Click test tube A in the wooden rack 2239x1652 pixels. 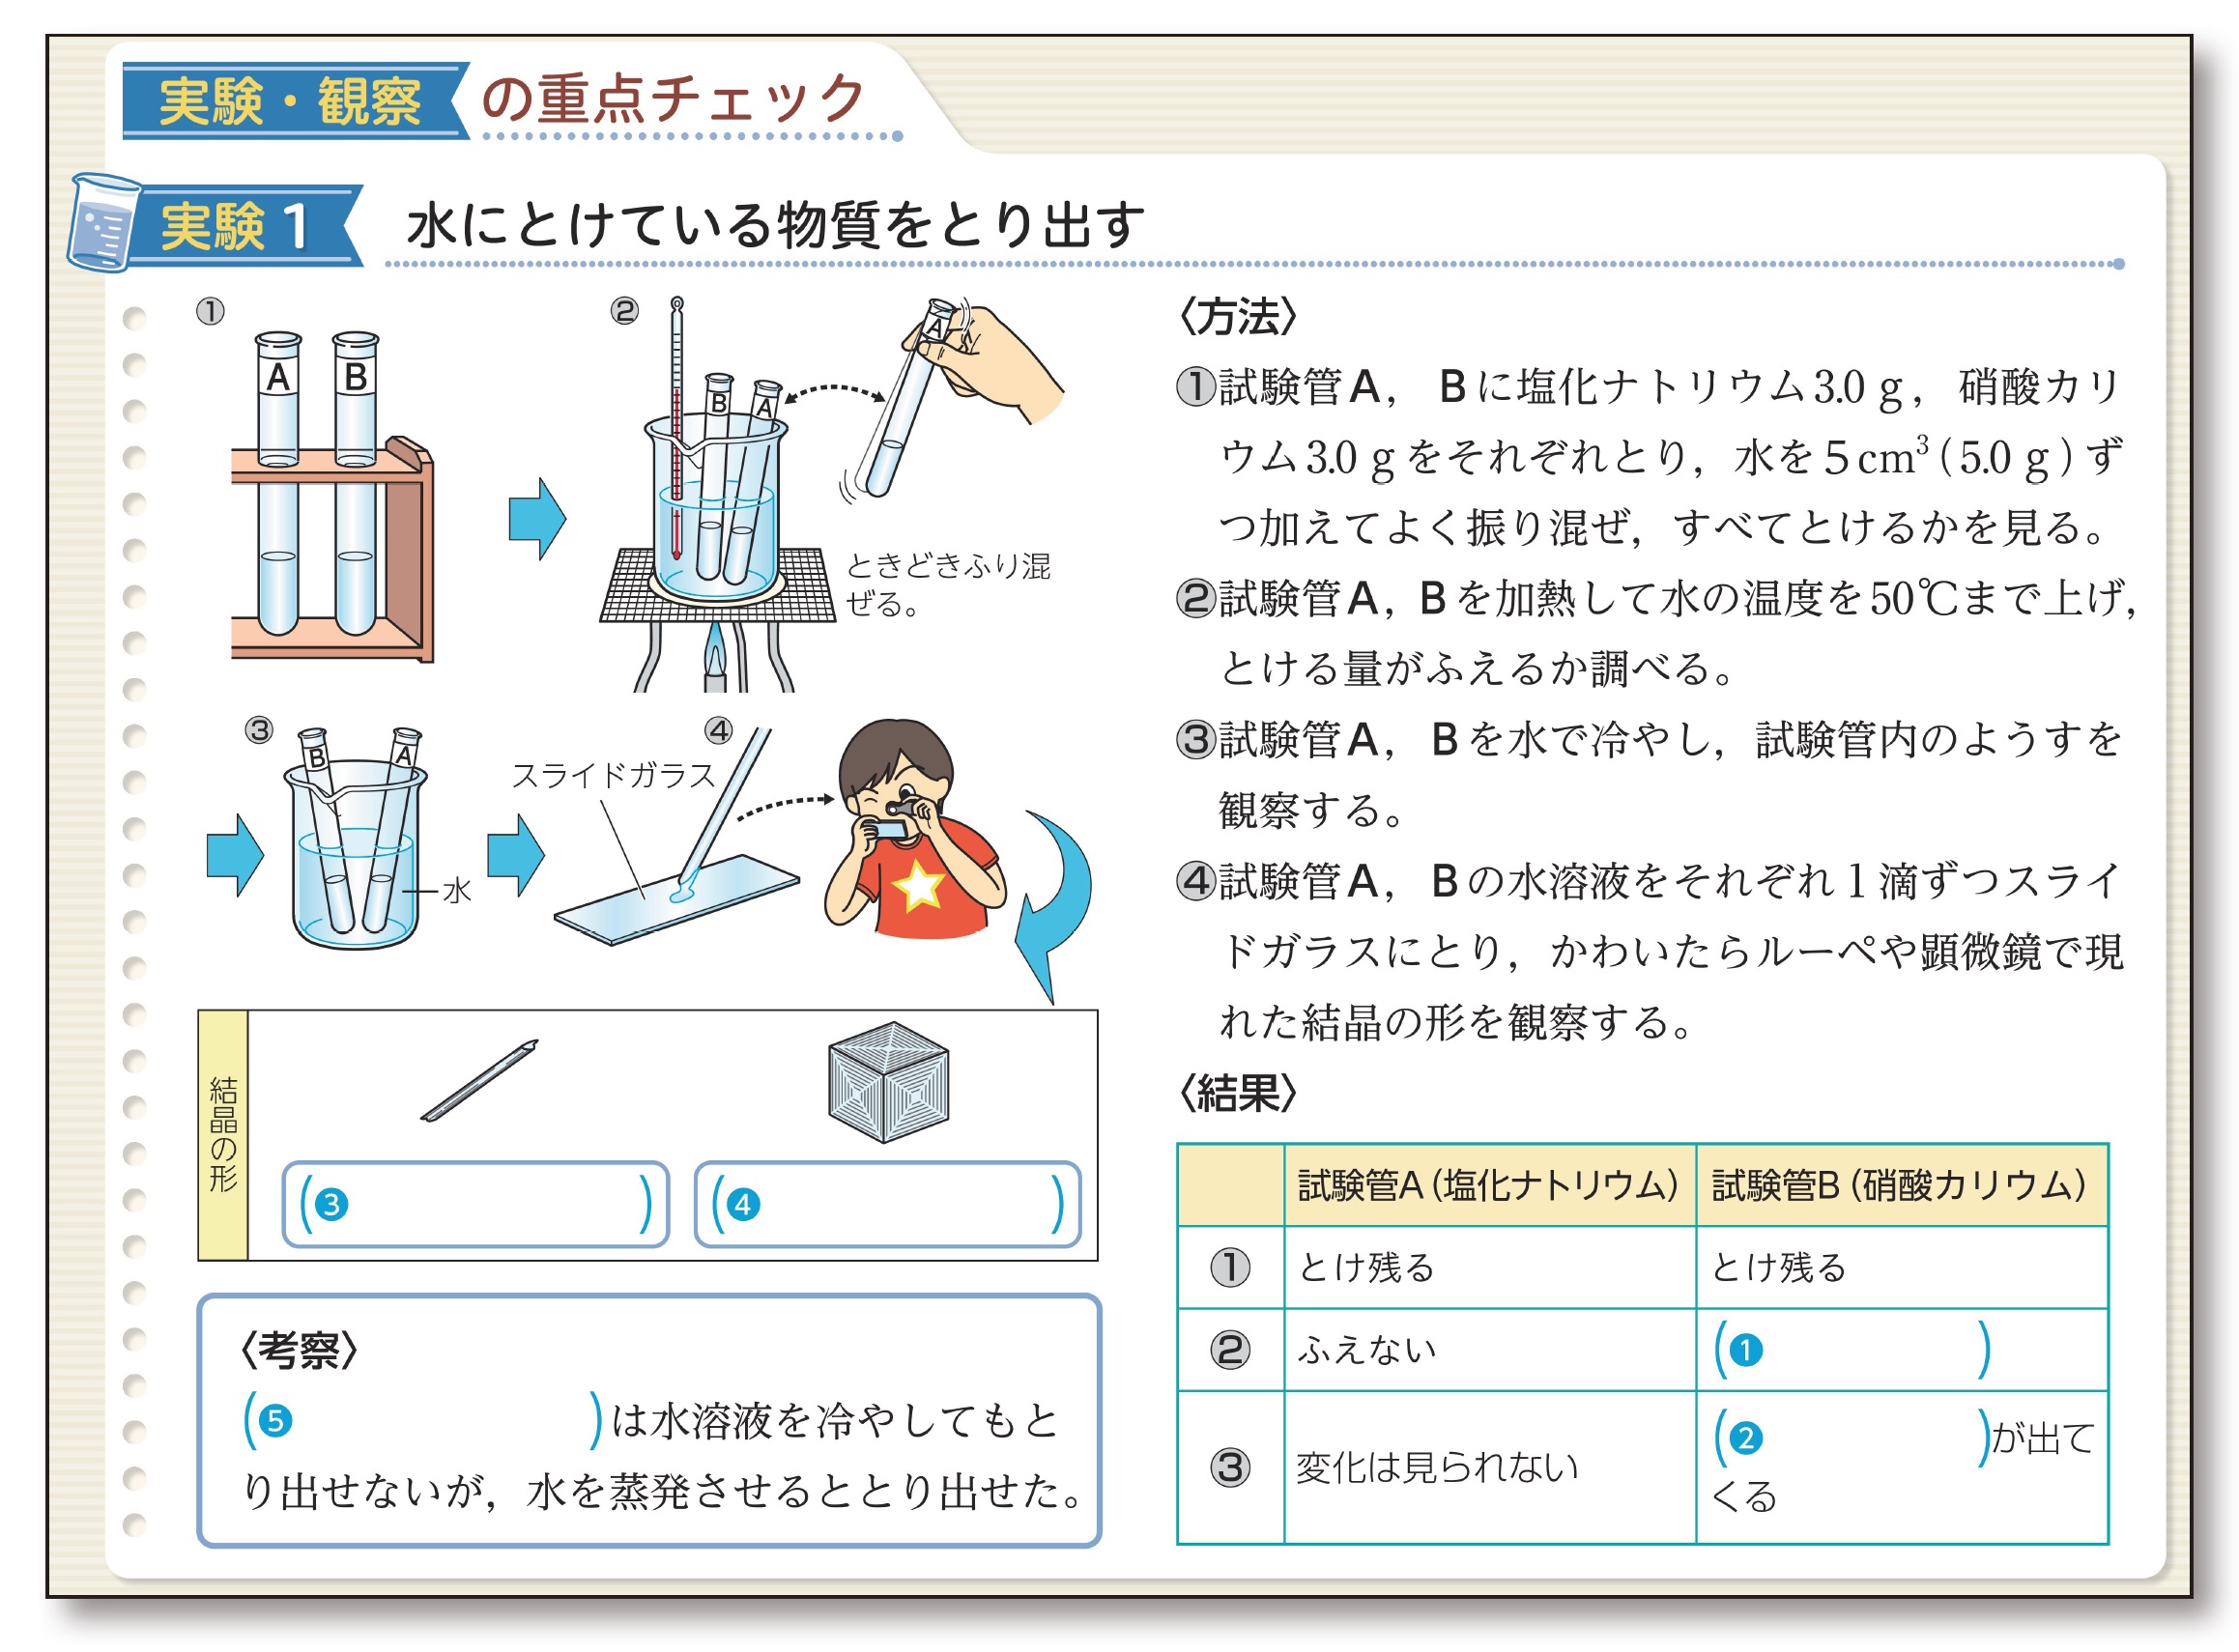click(278, 483)
